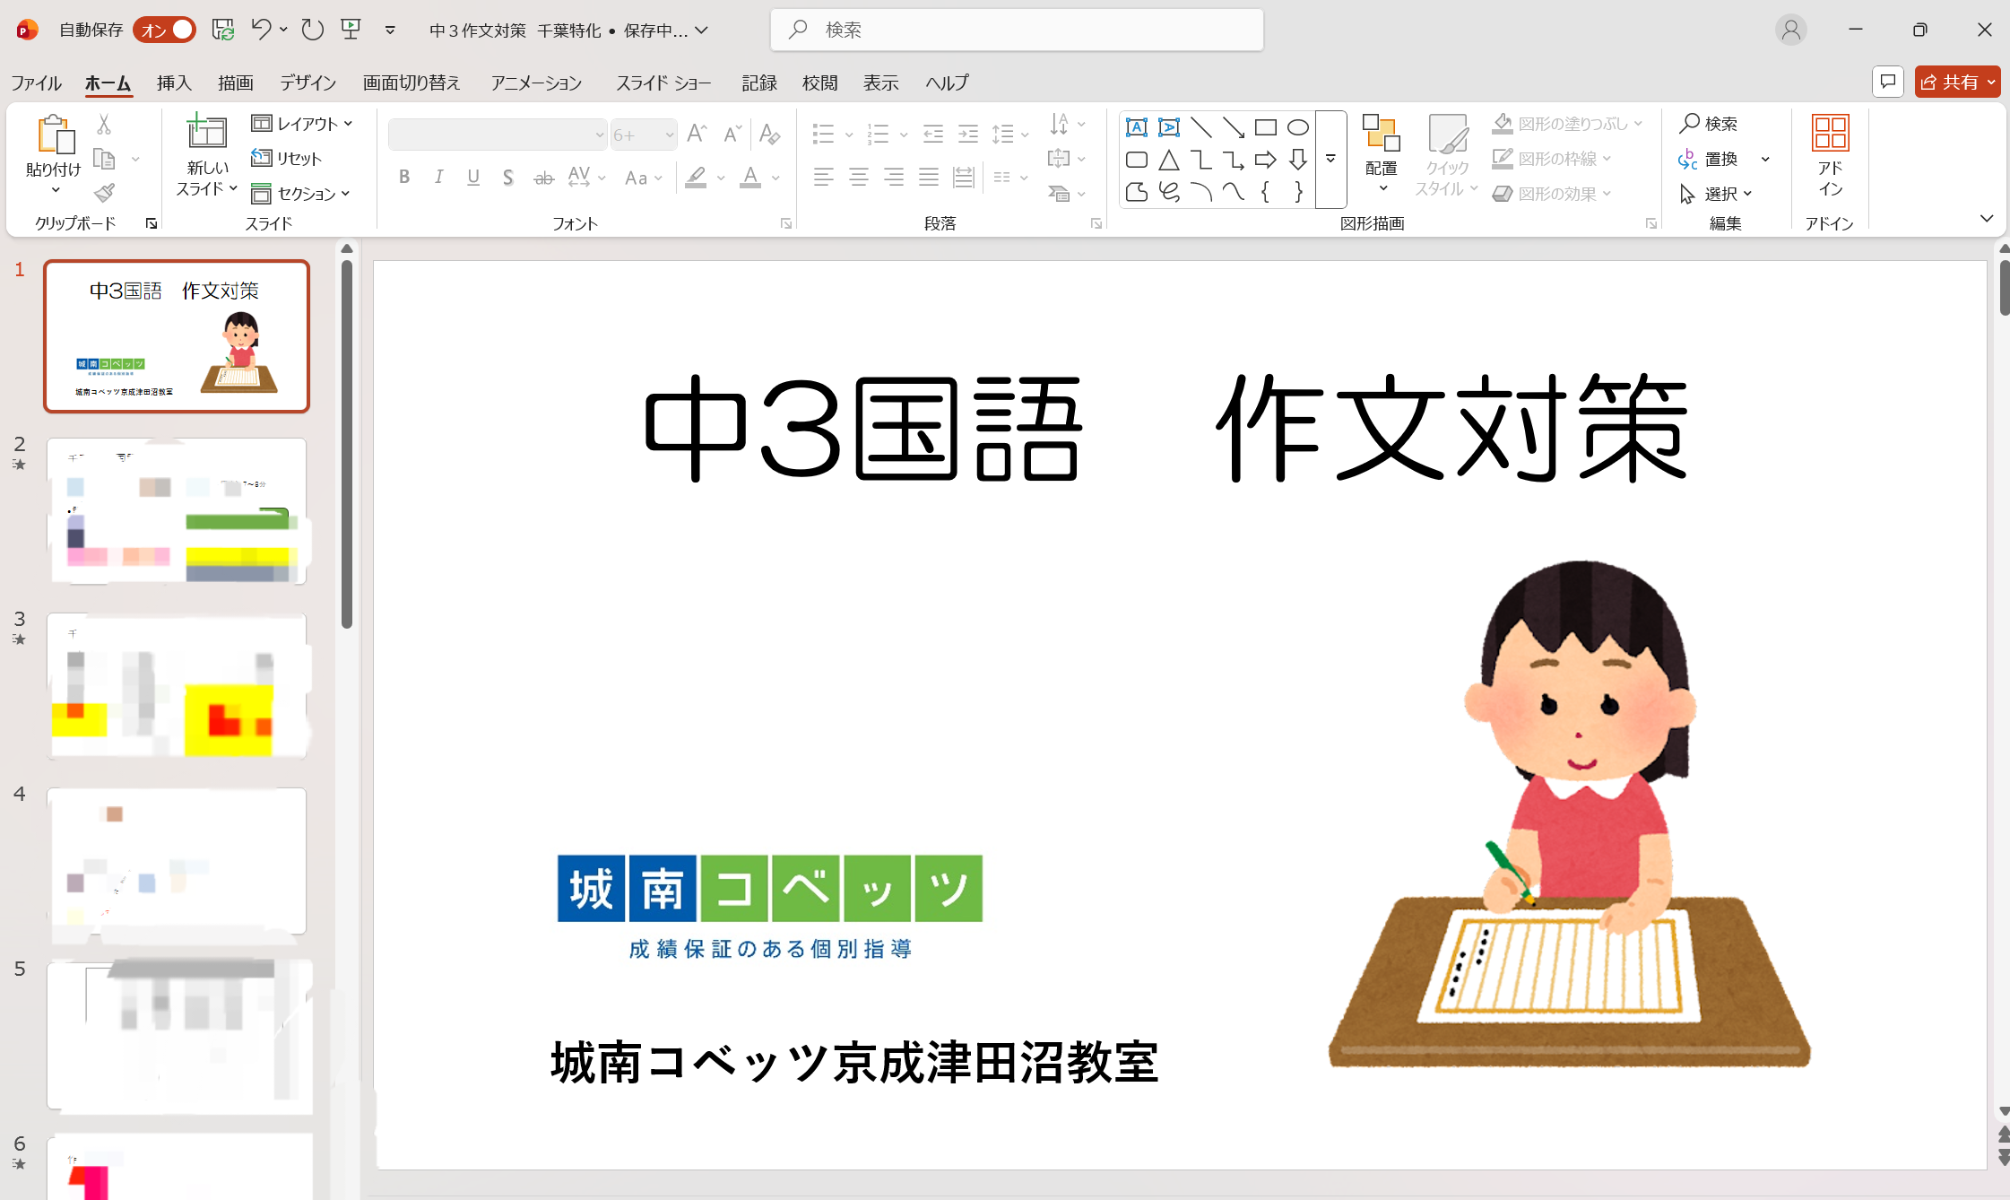Toggle Bold formatting
The image size is (2010, 1200).
coord(404,178)
